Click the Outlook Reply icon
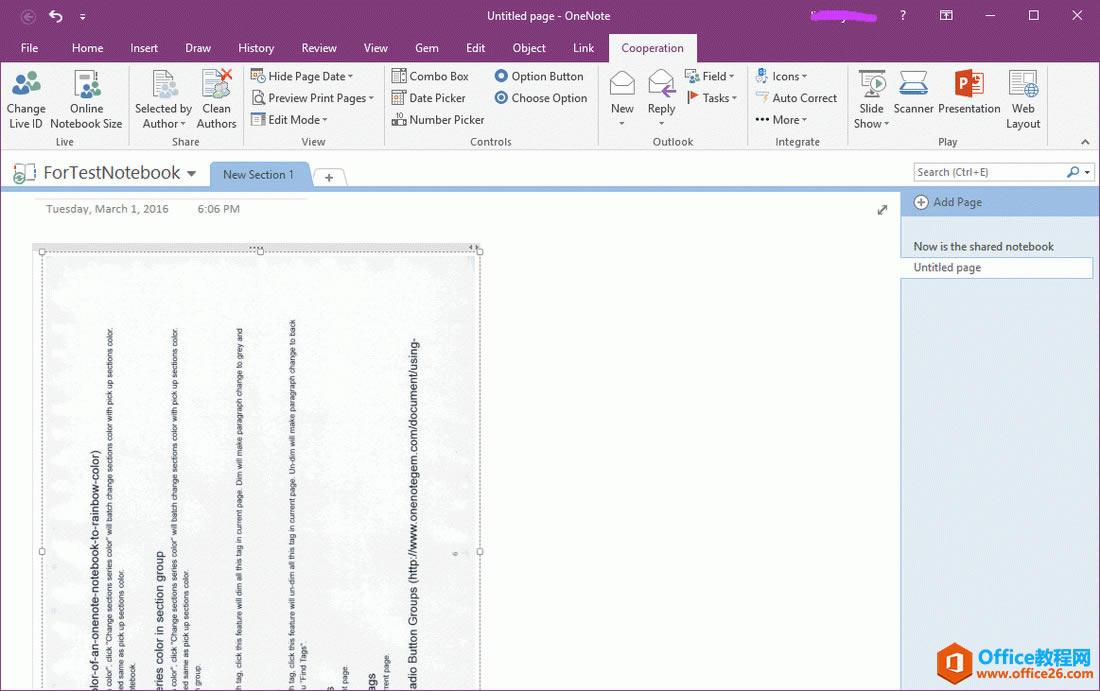Screen dimensions: 1100x691 661,84
